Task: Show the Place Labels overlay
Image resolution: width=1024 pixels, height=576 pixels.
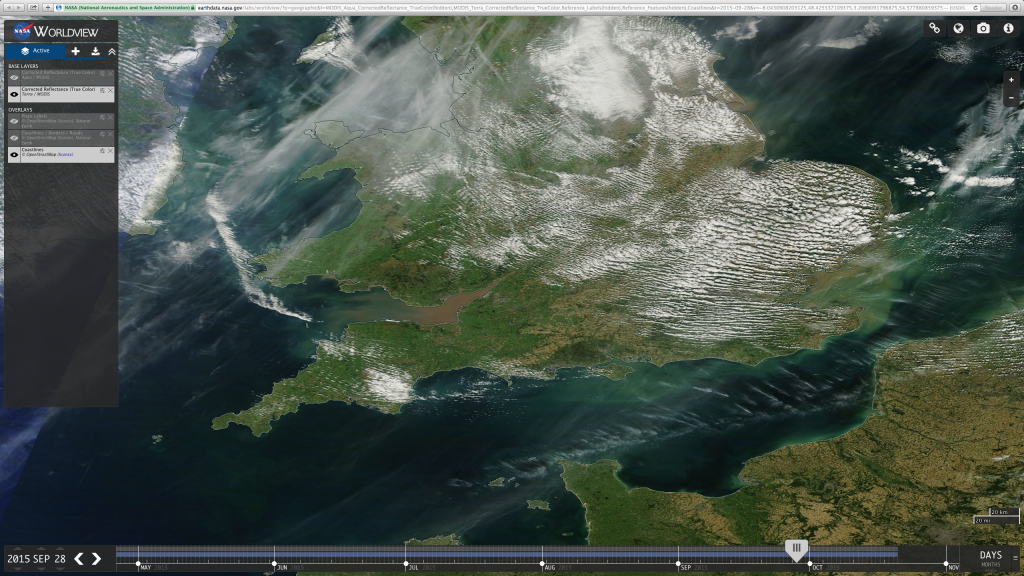Action: click(14, 121)
